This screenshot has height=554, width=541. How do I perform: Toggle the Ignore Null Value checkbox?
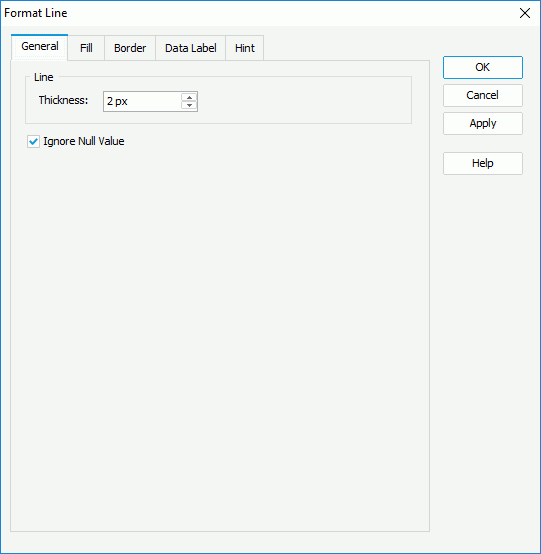point(34,142)
